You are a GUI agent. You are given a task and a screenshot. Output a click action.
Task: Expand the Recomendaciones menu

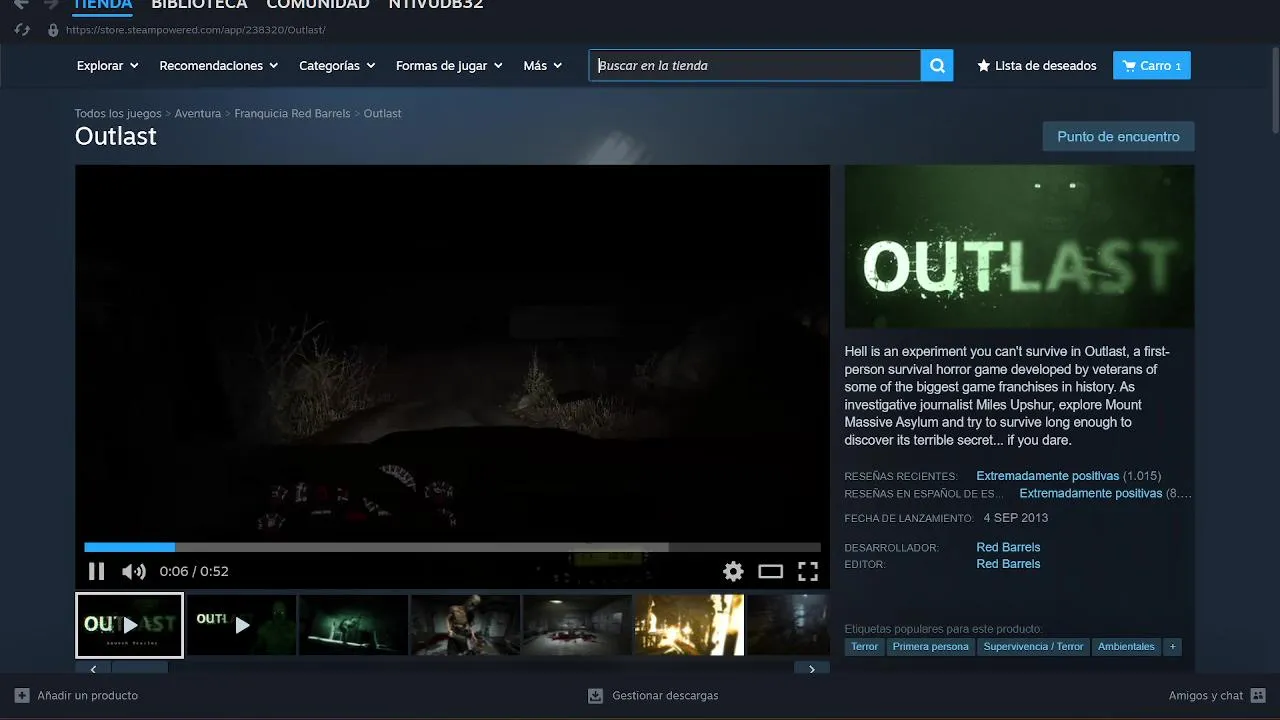(218, 66)
